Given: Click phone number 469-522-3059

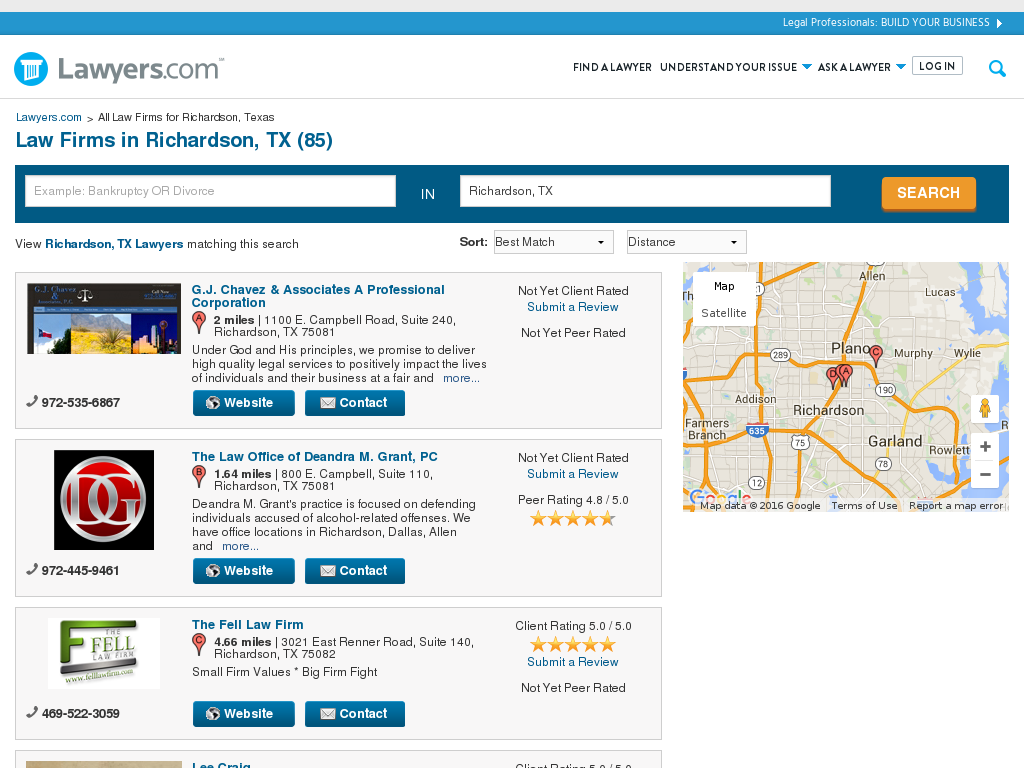Looking at the screenshot, I should coord(81,713).
